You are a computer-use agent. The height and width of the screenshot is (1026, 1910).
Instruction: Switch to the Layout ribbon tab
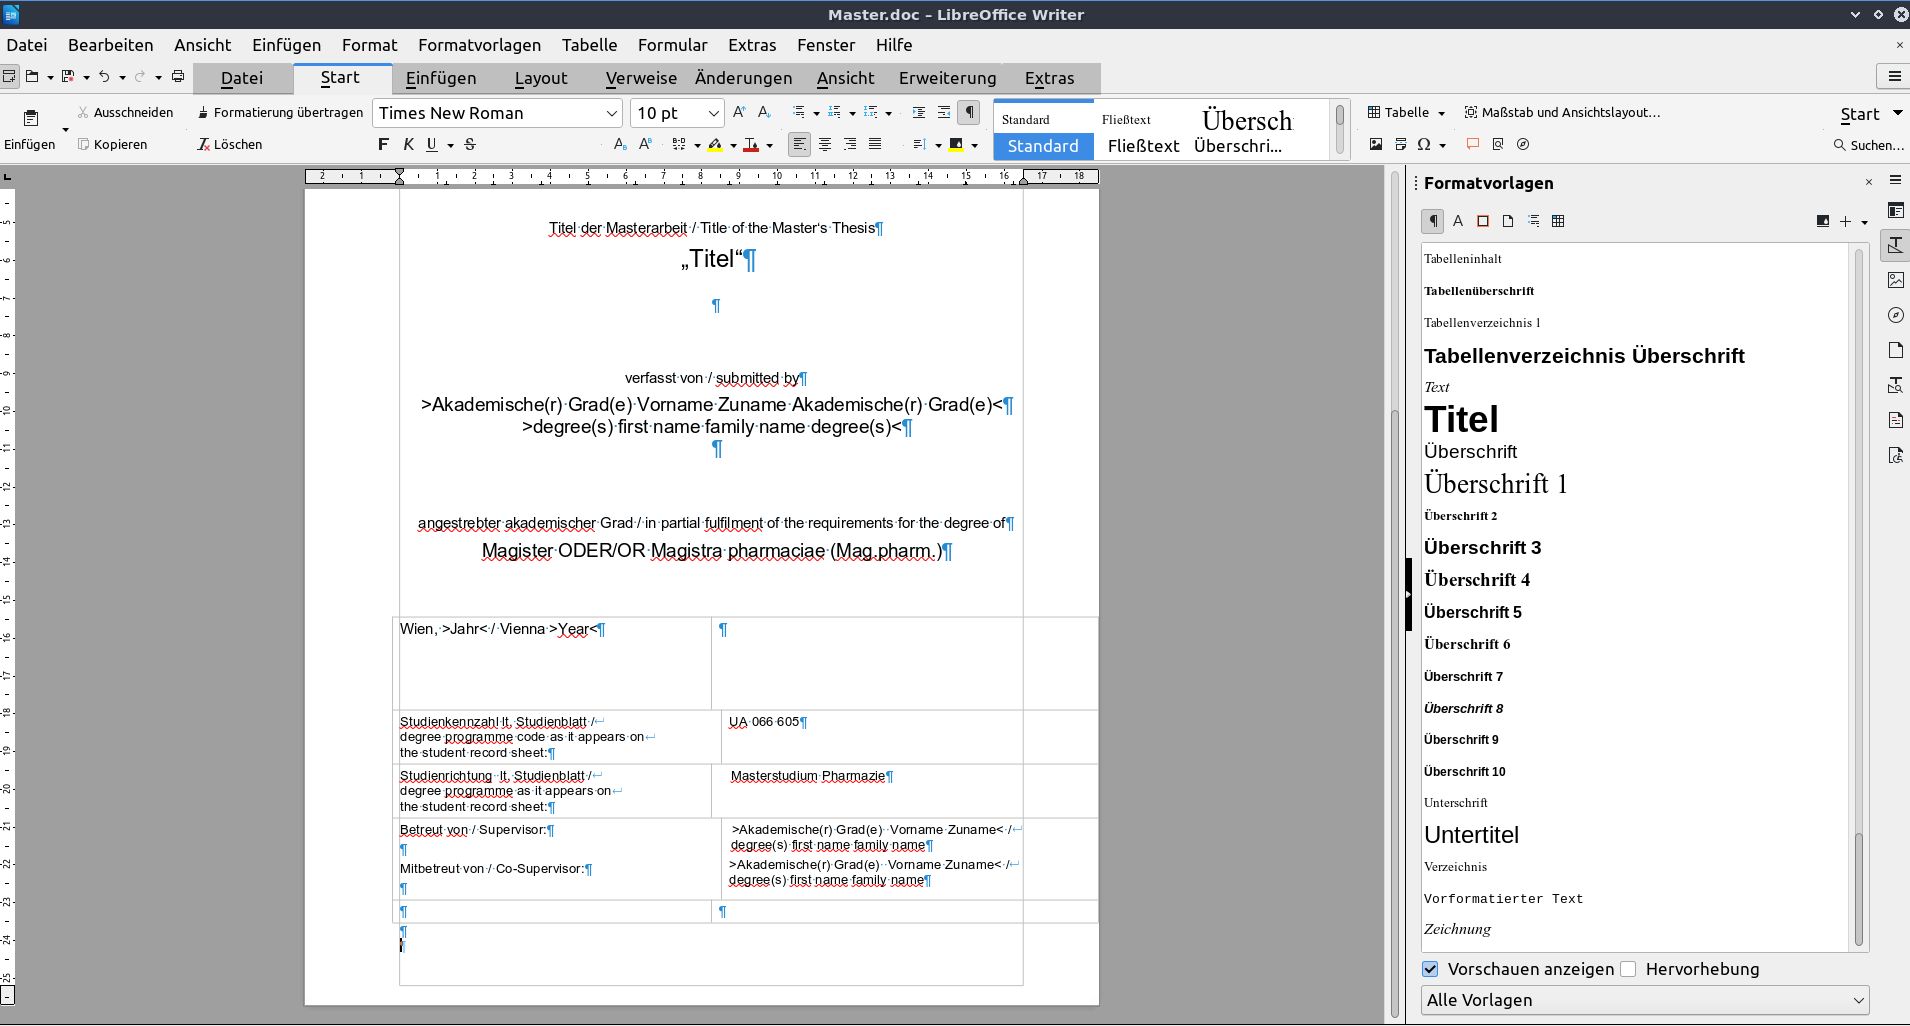point(541,78)
